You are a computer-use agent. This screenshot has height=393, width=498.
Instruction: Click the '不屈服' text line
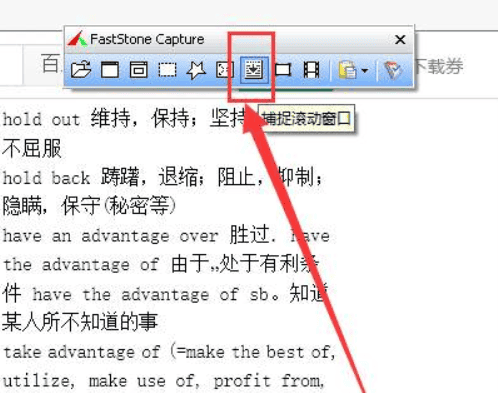pyautogui.click(x=32, y=148)
